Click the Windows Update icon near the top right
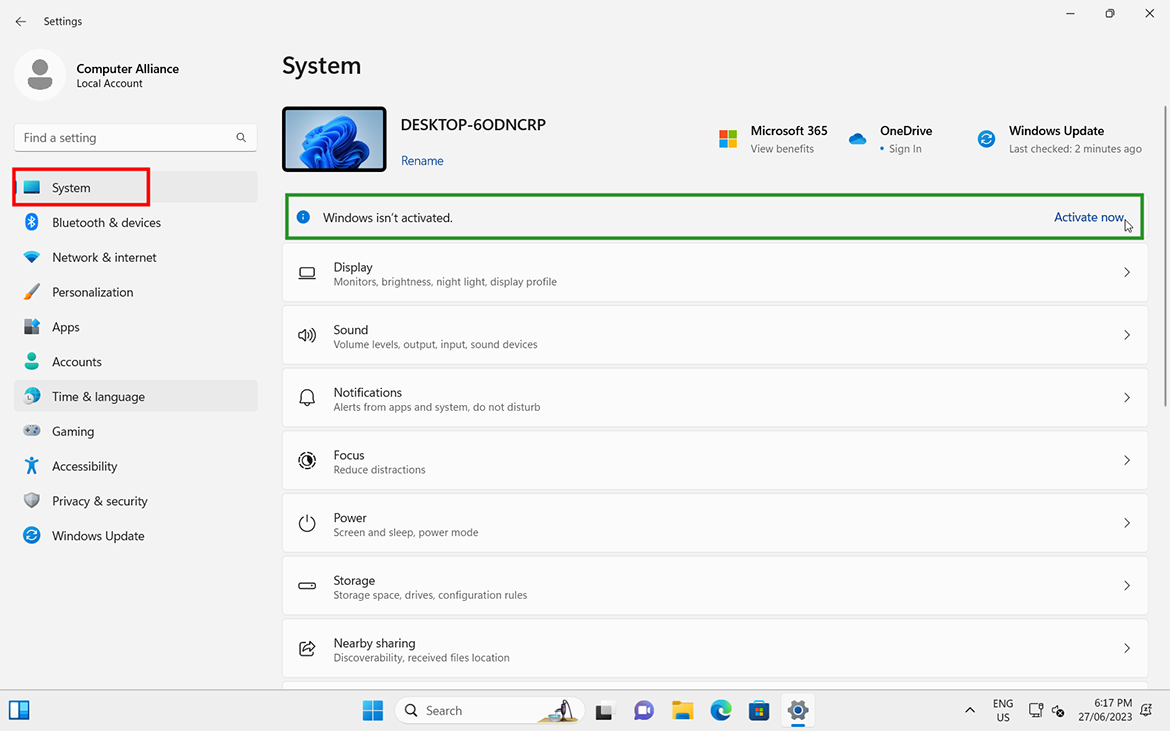 click(986, 138)
